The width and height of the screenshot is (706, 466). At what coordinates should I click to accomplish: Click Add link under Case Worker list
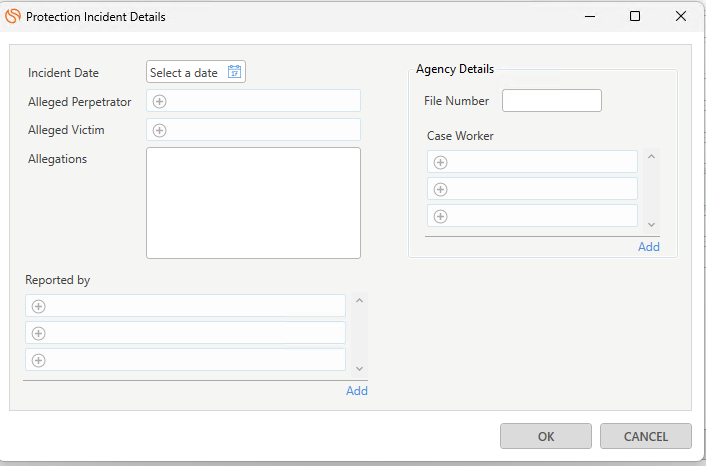click(649, 247)
